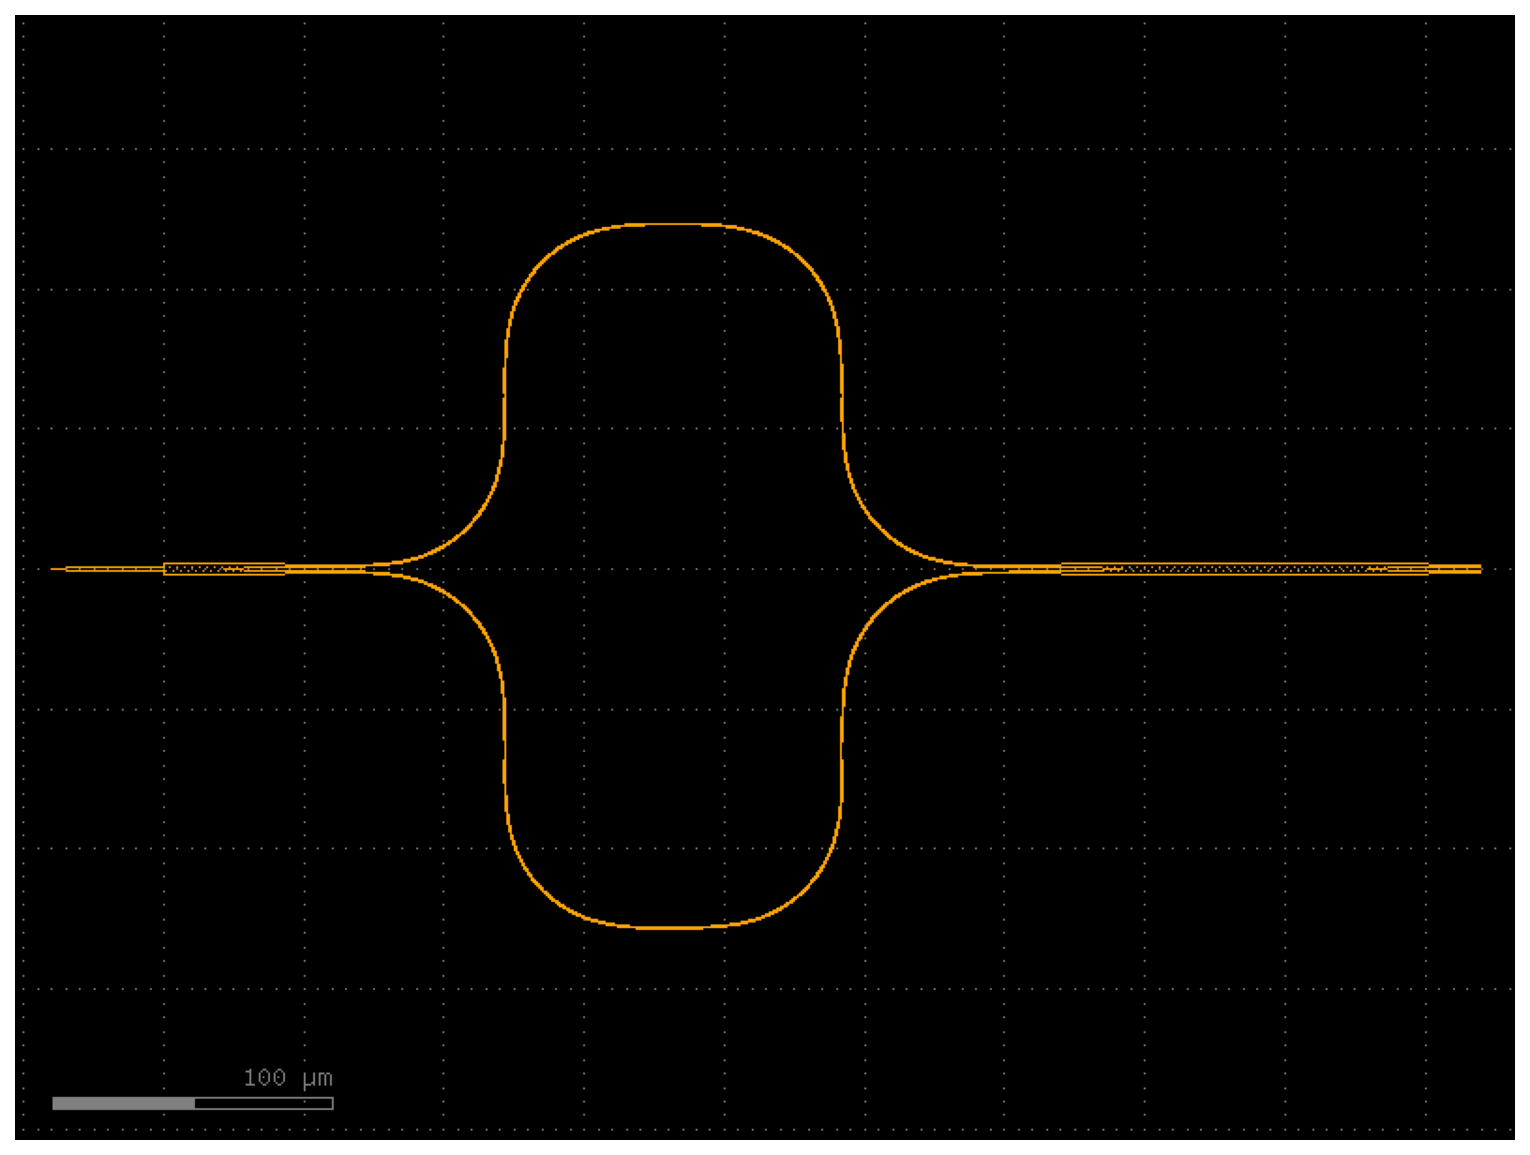This screenshot has width=1530, height=1155.
Task: Select the upper curved waveguide arm
Action: [673, 225]
